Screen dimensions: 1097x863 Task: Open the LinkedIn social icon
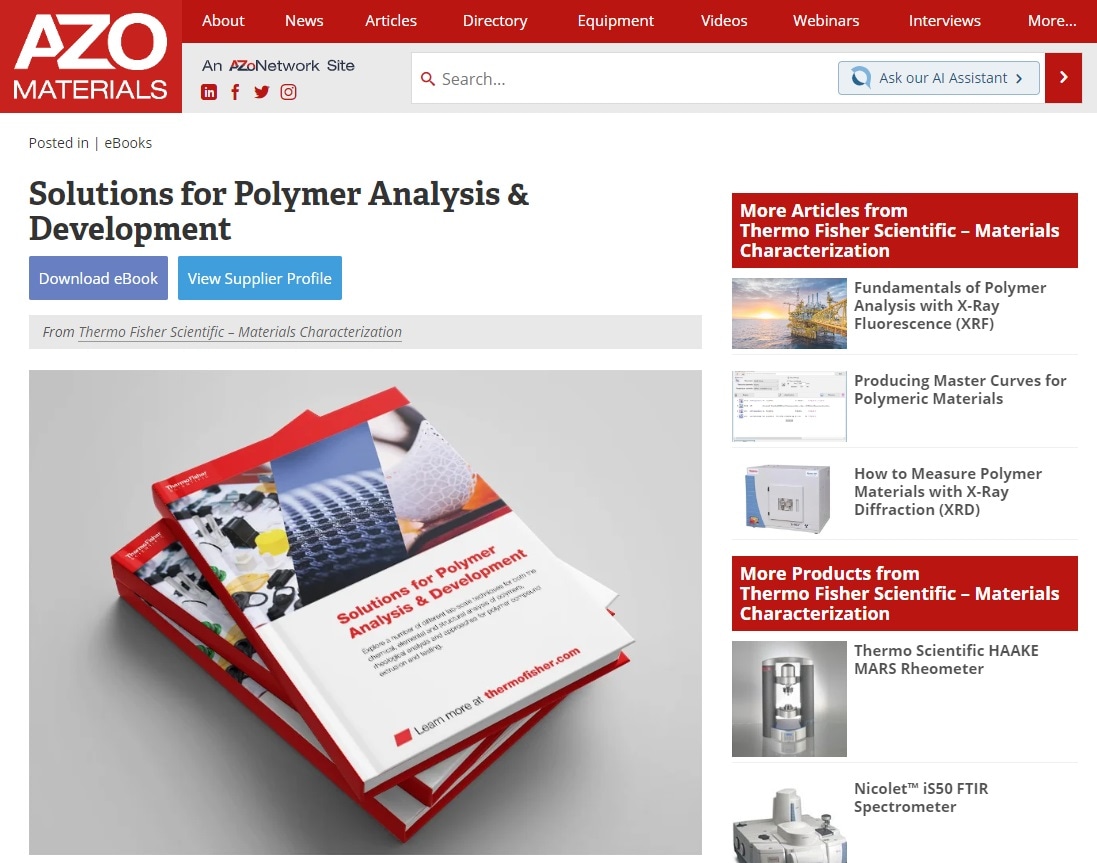coord(208,92)
